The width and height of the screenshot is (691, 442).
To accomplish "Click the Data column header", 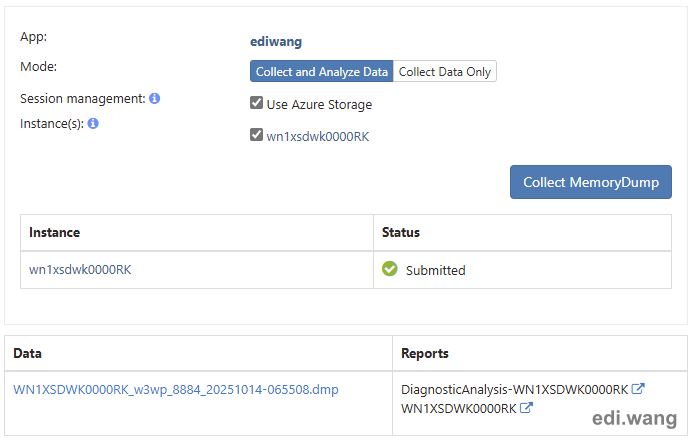I will pos(27,353).
